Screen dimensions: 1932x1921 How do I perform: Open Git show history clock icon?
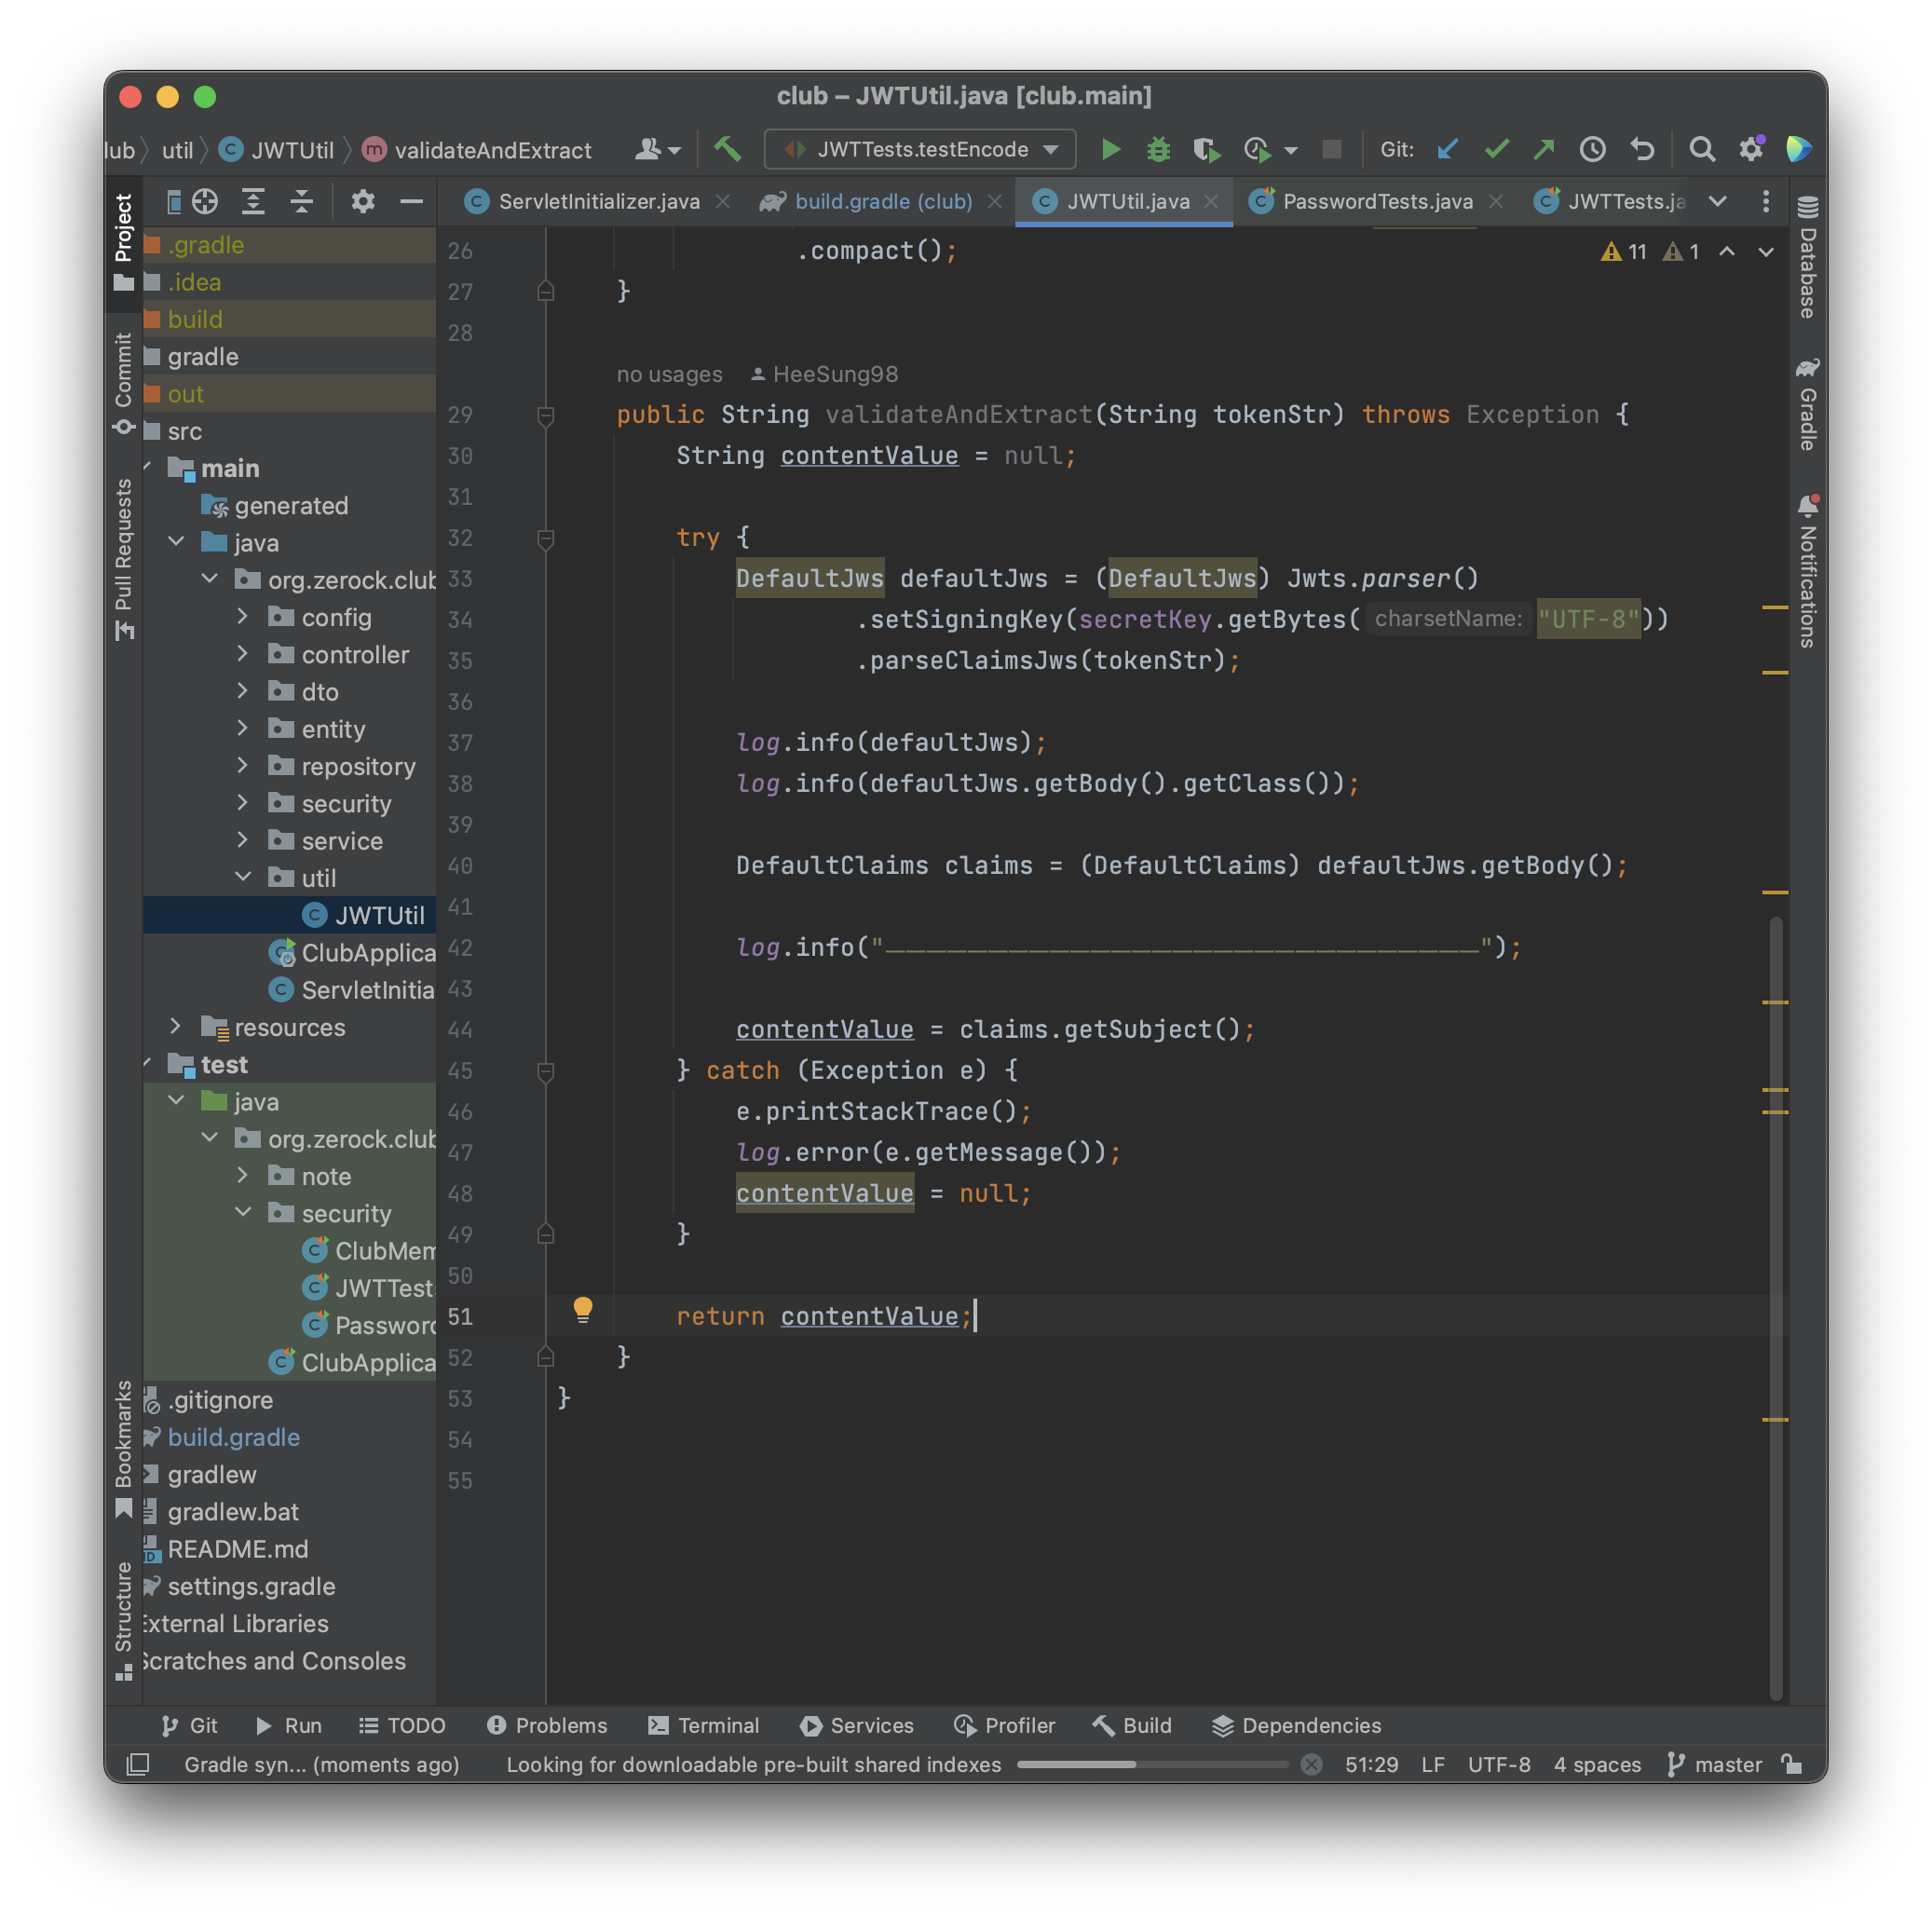(1592, 150)
